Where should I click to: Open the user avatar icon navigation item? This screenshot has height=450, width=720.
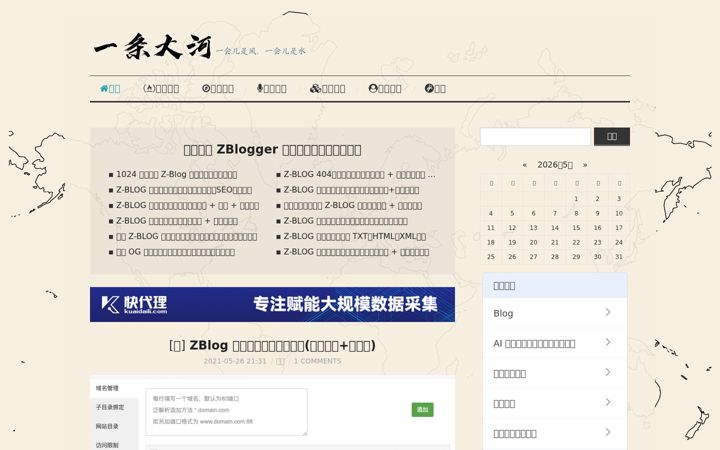[x=385, y=89]
